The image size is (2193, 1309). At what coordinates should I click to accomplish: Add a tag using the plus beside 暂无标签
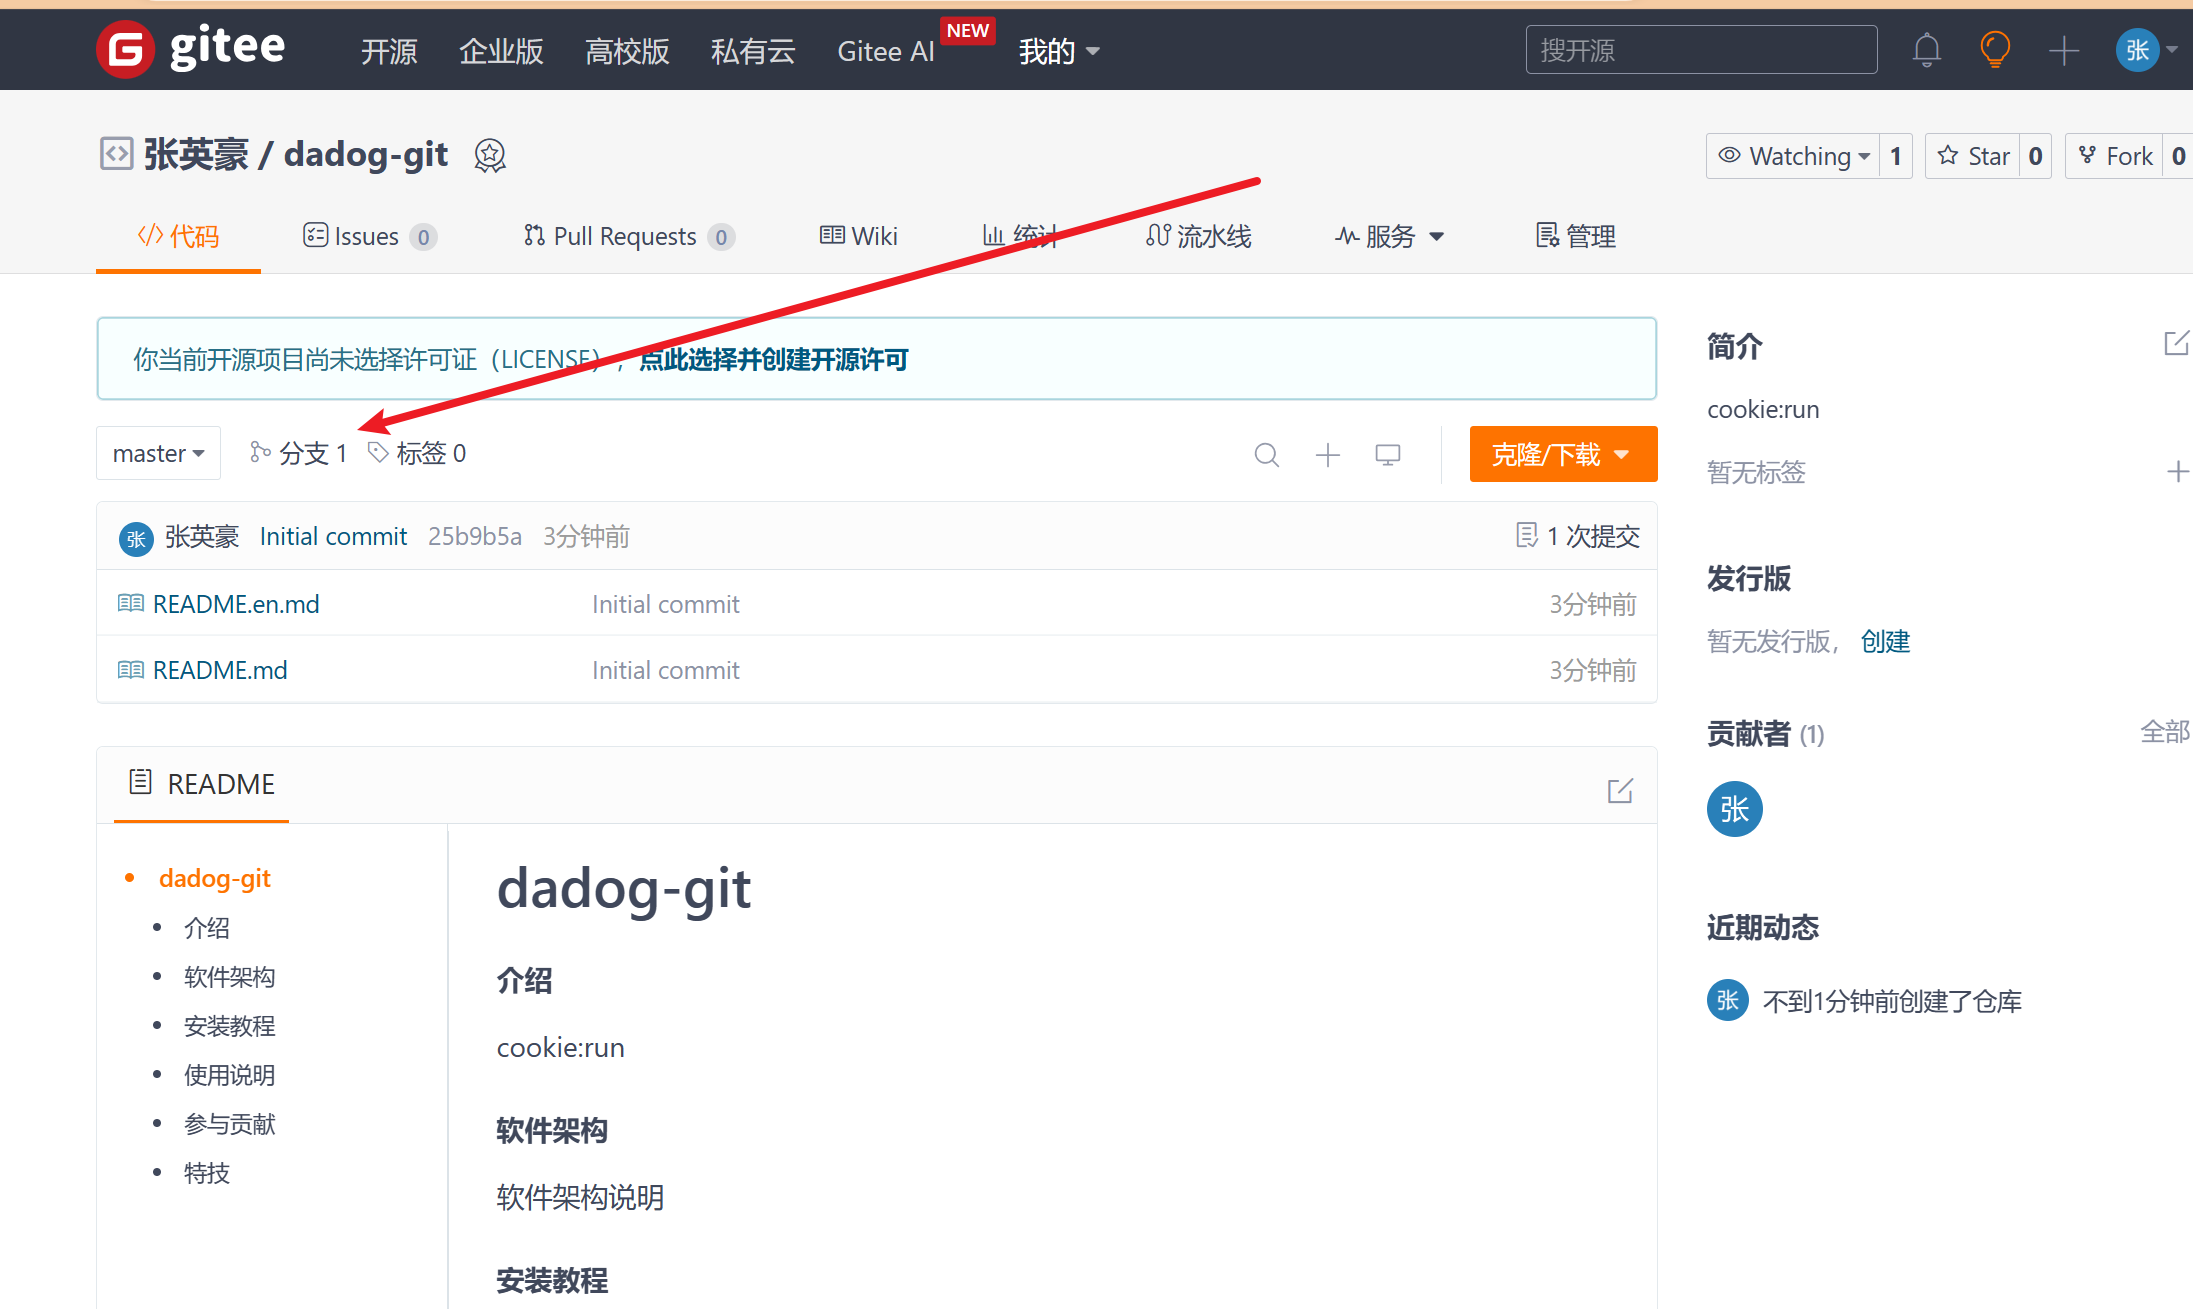pyautogui.click(x=2177, y=472)
